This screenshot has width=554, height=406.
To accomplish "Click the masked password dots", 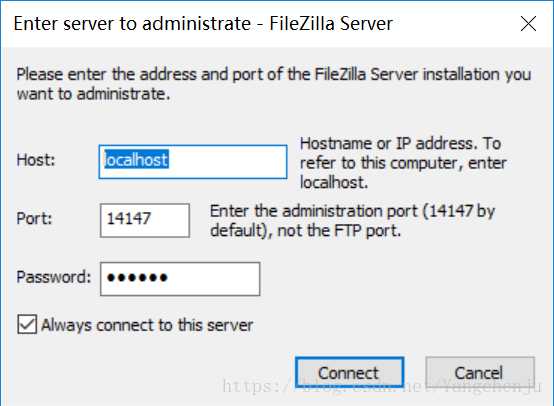I will (137, 278).
